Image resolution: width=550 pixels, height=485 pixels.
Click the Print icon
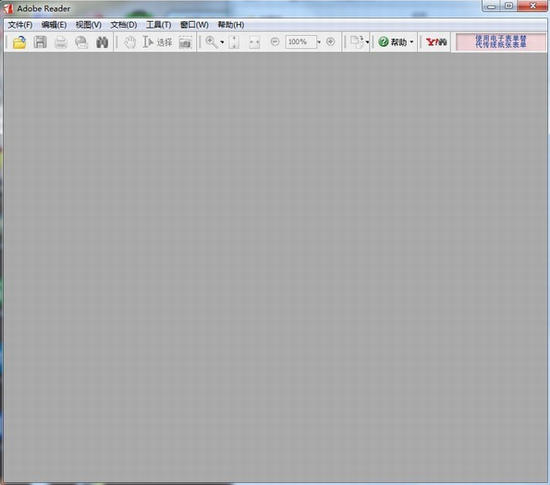[61, 42]
